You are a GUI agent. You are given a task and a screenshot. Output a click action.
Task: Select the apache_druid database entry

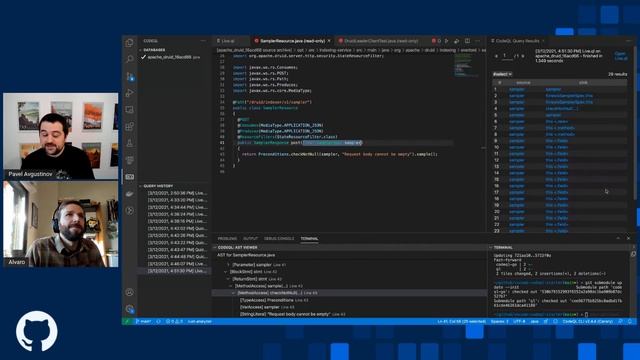(173, 57)
